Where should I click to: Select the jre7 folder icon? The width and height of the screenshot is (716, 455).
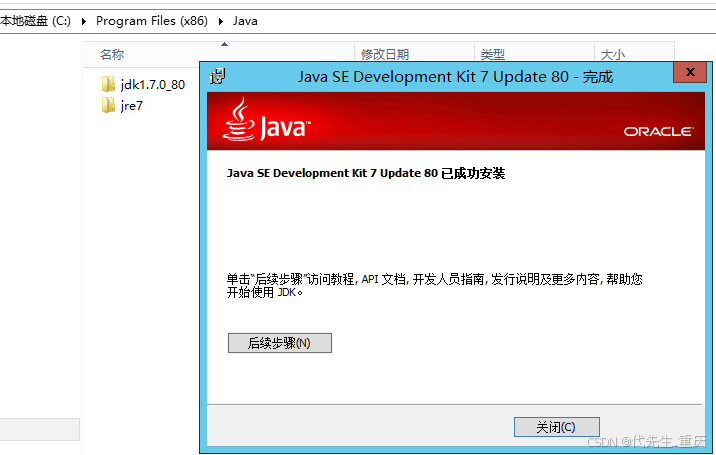pyautogui.click(x=108, y=106)
